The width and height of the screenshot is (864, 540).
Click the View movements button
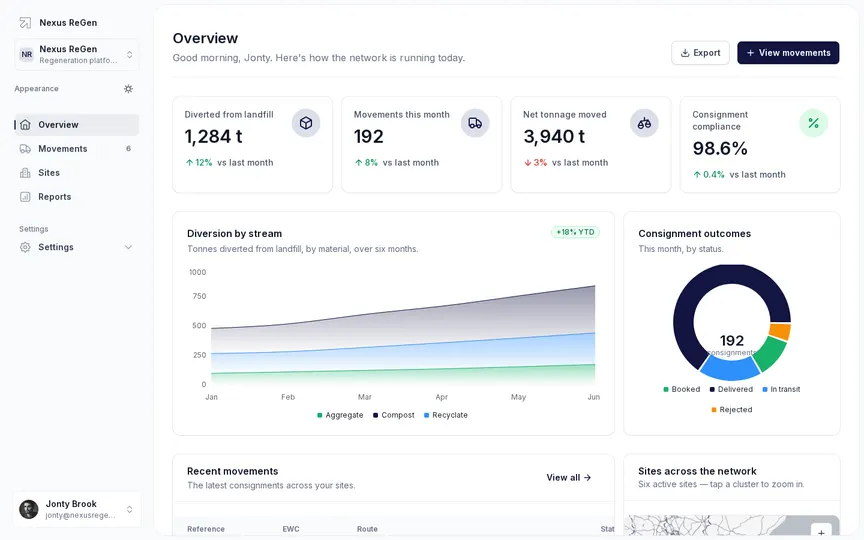tap(788, 53)
